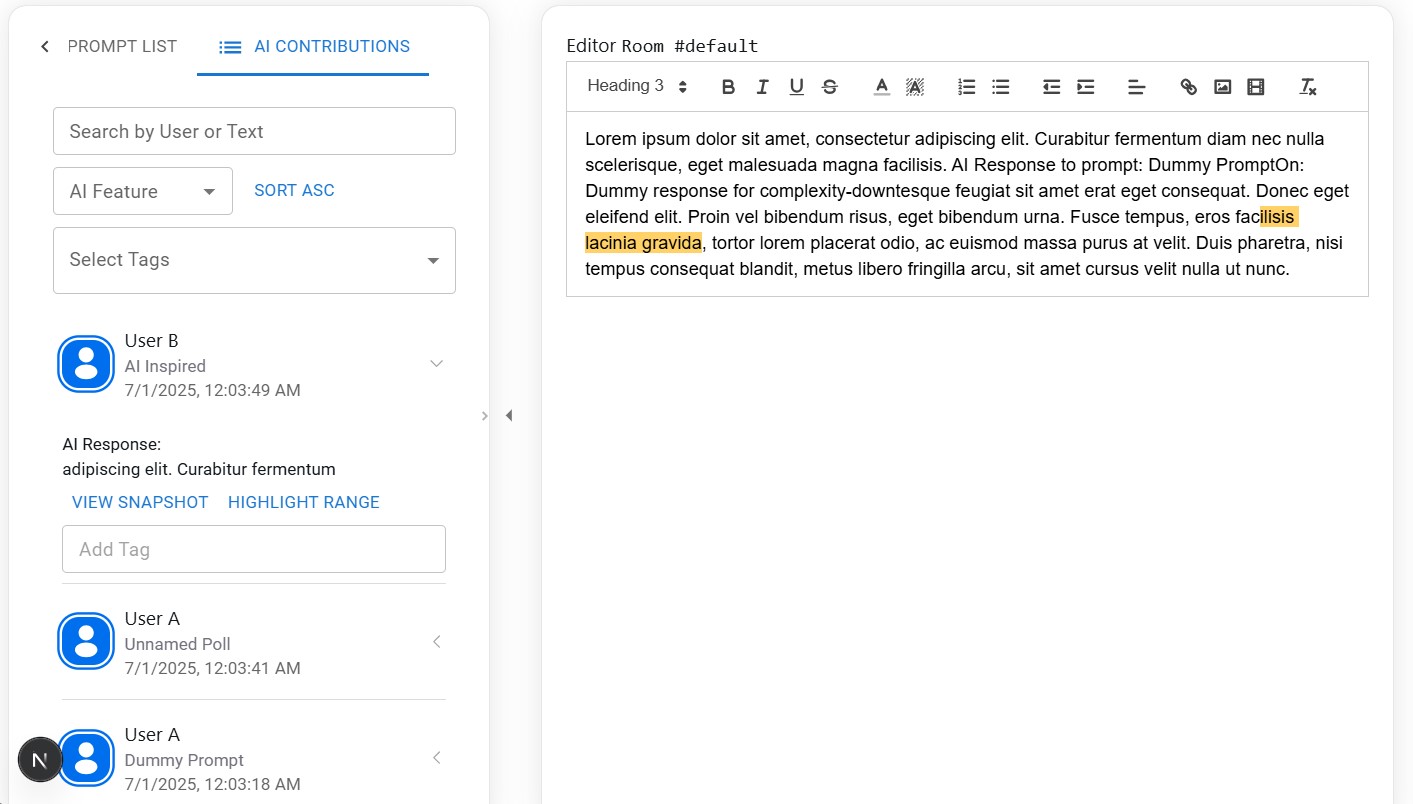Click the Unnamed Poll User A avatar

click(x=86, y=642)
